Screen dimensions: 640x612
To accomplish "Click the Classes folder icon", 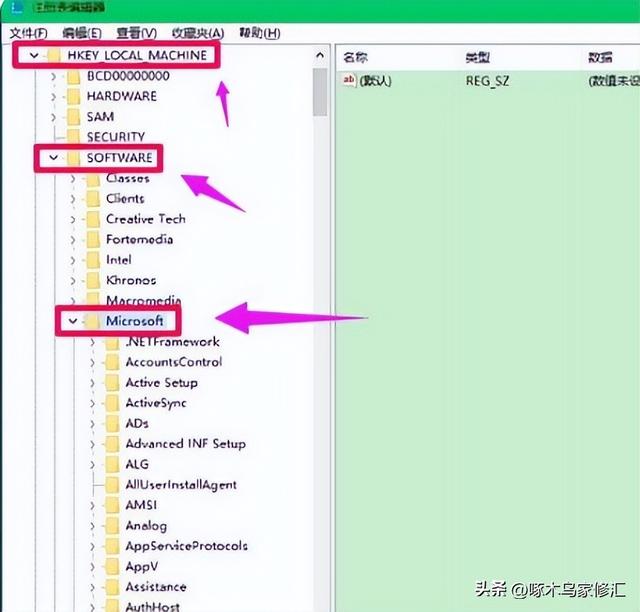I will tap(93, 179).
